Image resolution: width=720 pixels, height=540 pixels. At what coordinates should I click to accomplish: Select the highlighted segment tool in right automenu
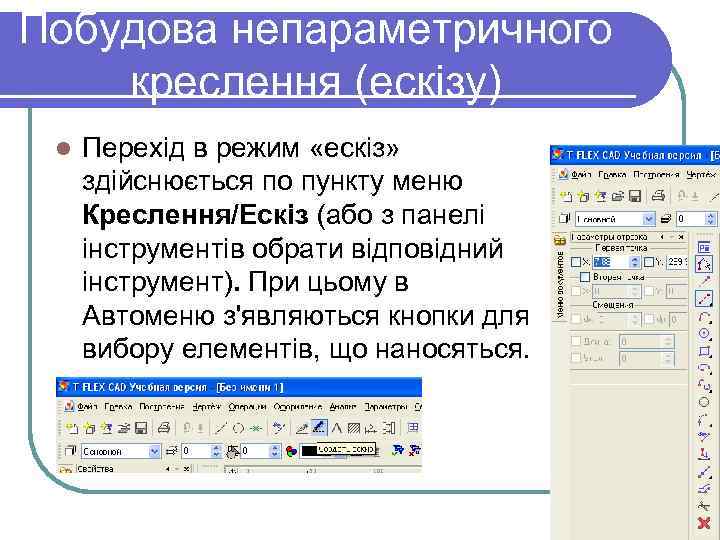pyautogui.click(x=704, y=298)
